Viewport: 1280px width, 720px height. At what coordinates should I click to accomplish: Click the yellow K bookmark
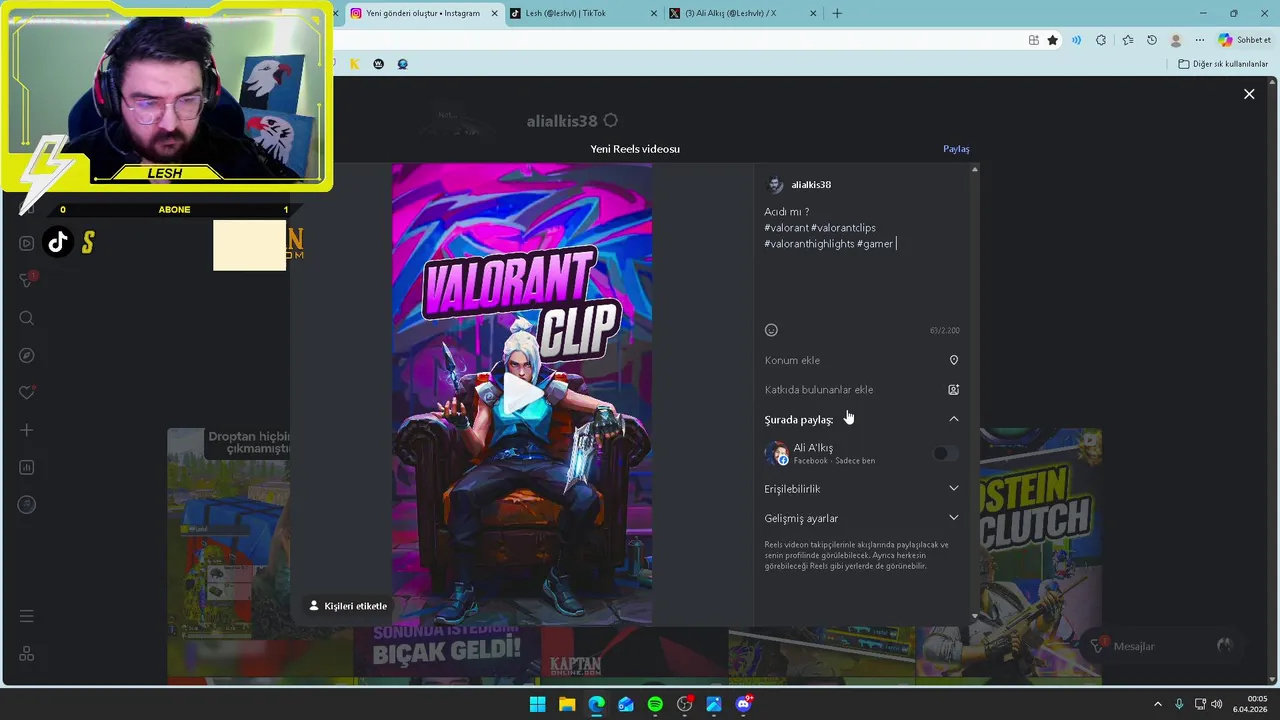click(x=355, y=64)
